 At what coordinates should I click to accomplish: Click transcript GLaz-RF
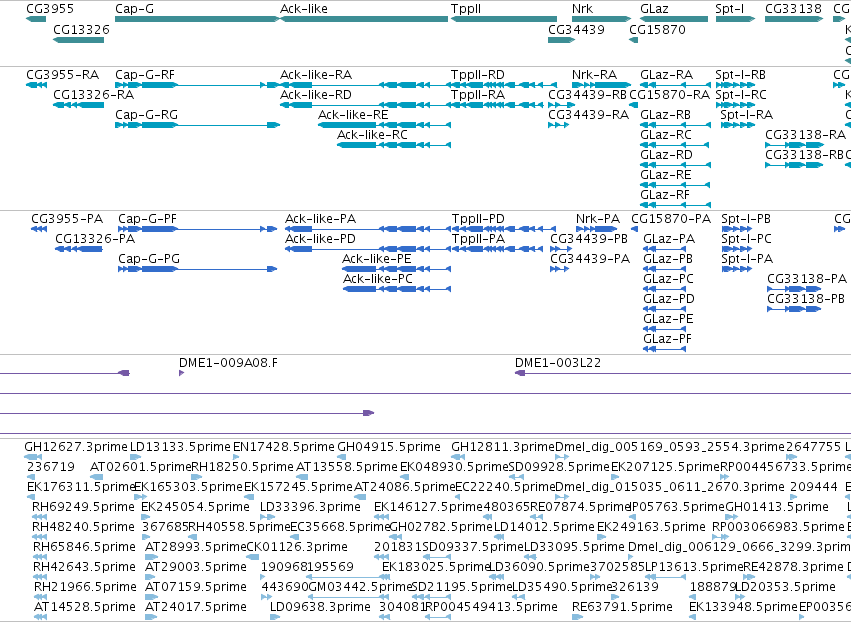click(665, 194)
